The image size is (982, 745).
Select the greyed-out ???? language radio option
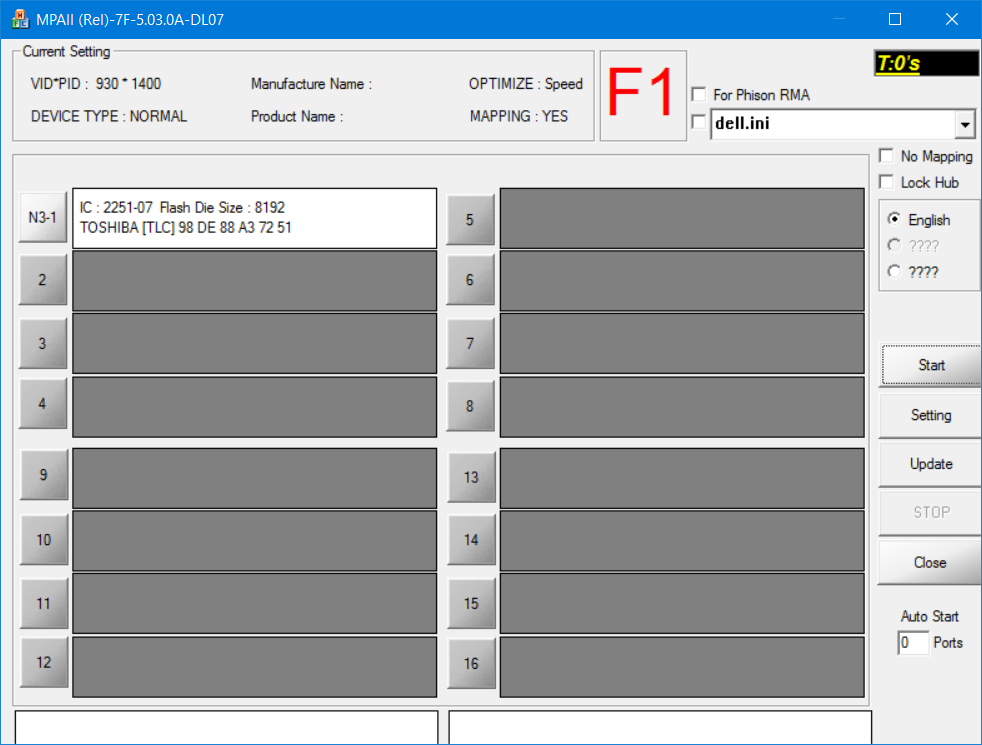(x=894, y=245)
